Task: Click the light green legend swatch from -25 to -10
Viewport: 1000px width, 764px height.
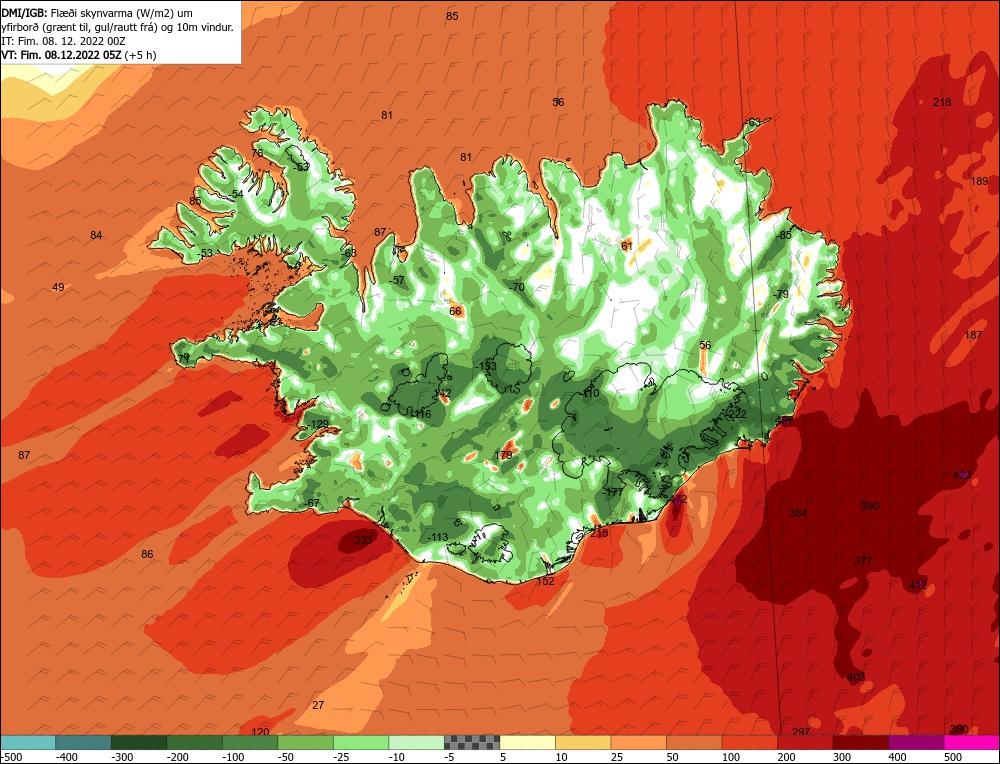Action: pyautogui.click(x=361, y=742)
